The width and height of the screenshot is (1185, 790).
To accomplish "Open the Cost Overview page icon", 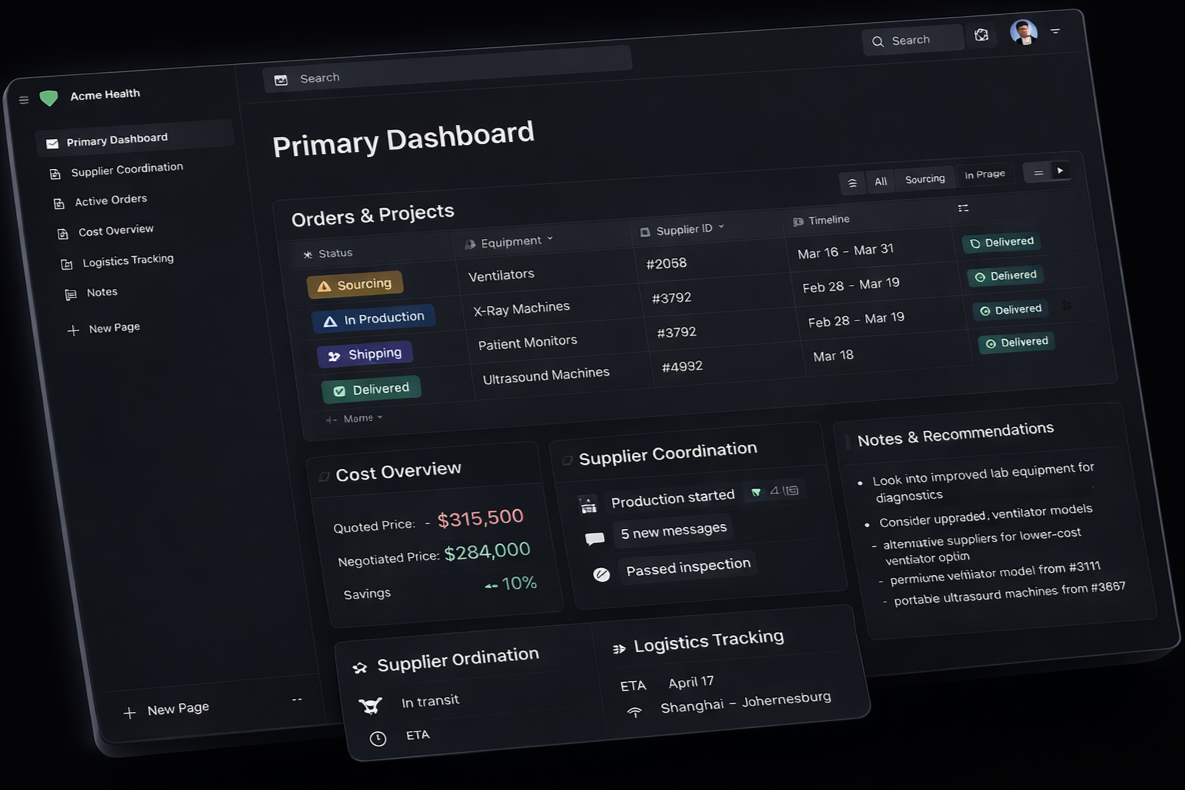I will point(62,231).
